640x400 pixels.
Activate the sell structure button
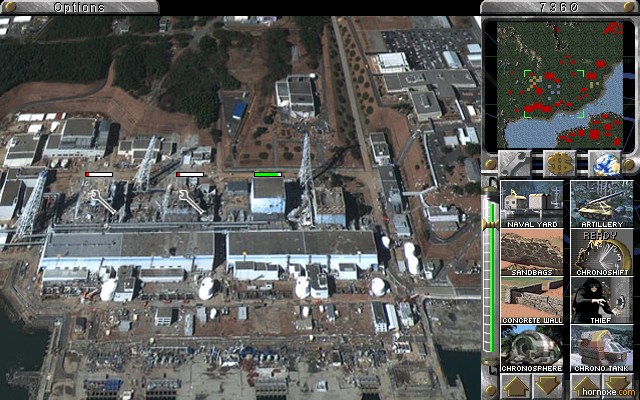pyautogui.click(x=559, y=163)
